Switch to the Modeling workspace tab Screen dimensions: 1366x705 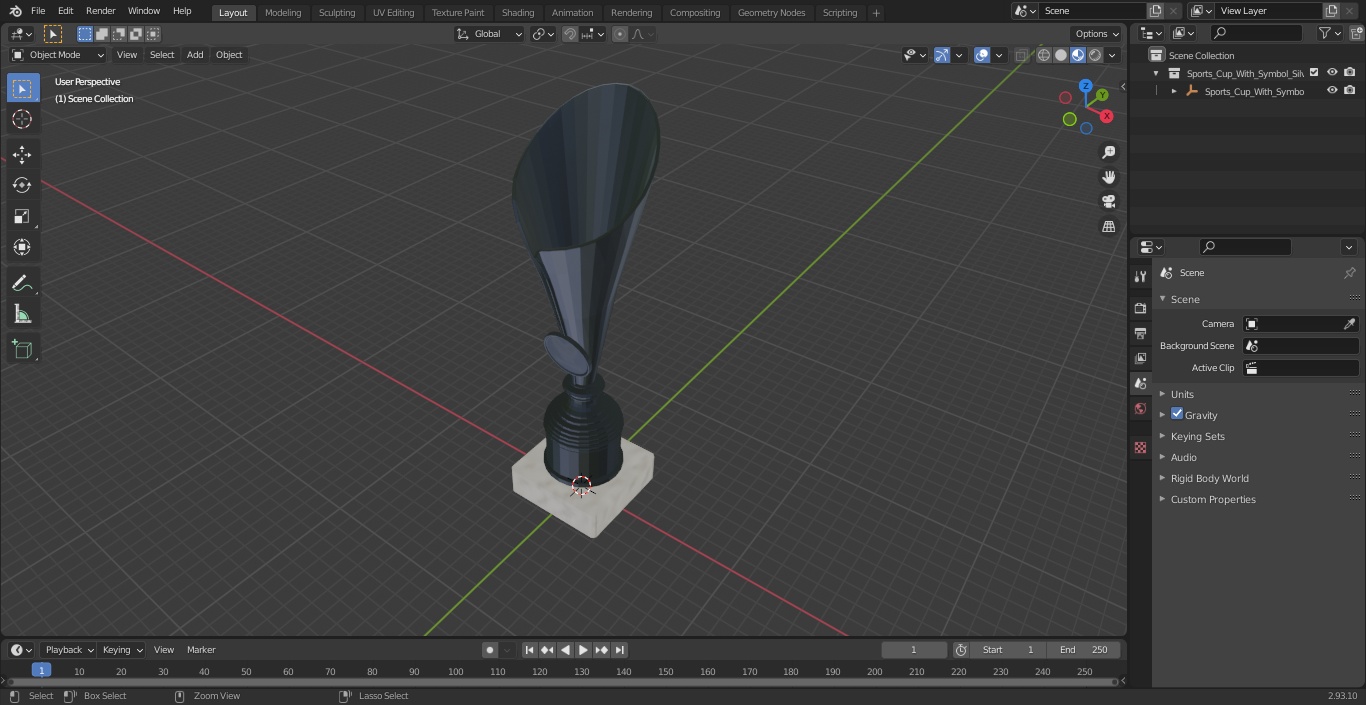(283, 12)
